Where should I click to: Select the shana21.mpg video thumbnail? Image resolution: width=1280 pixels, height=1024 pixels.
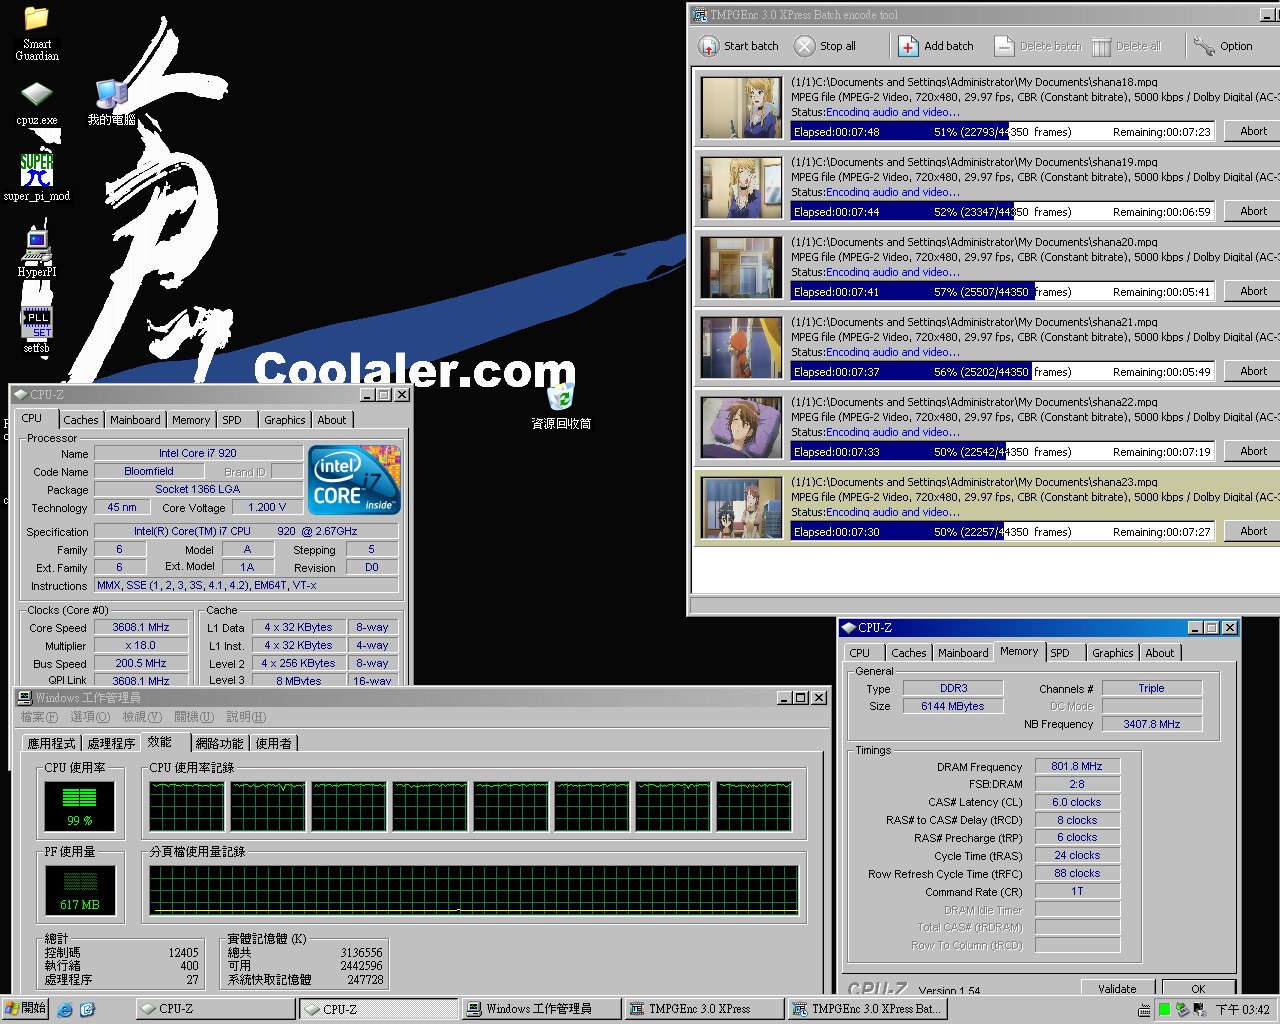tap(741, 347)
